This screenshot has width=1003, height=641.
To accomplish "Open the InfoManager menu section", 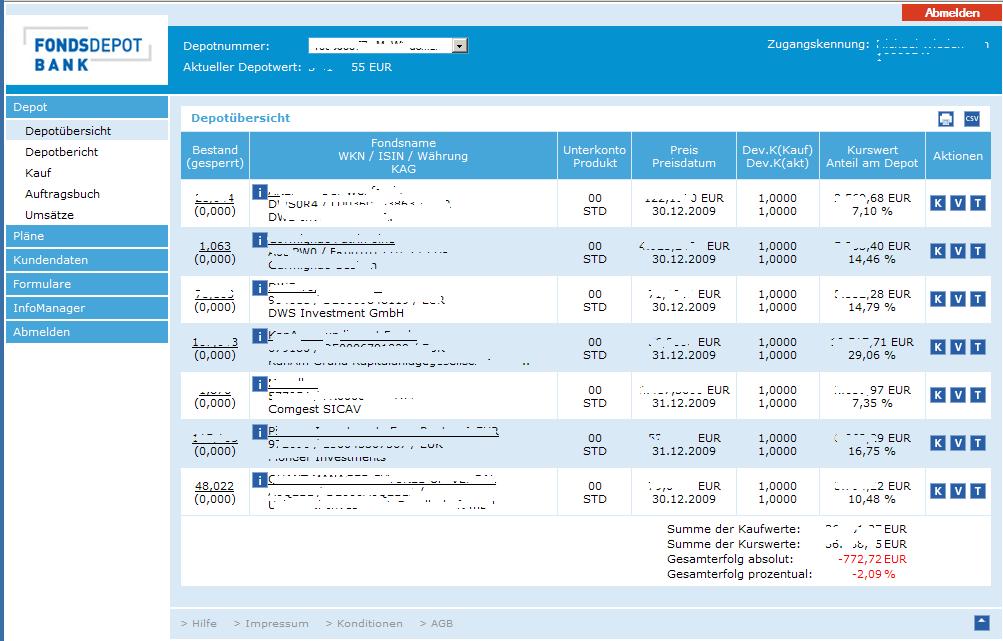I will [x=87, y=308].
